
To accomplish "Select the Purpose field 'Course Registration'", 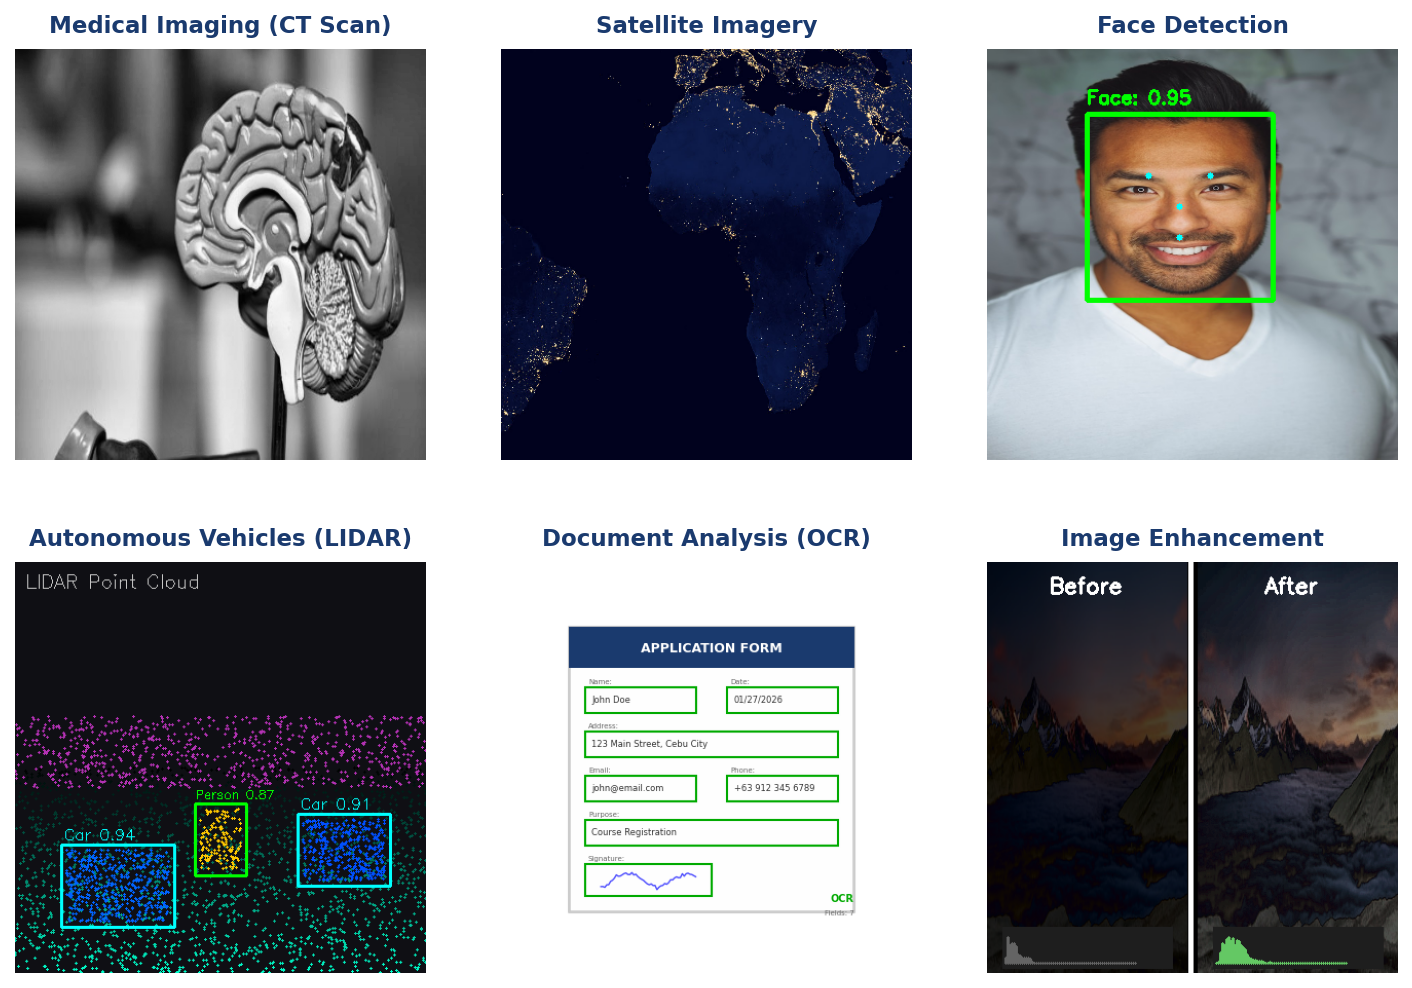I will pos(711,832).
